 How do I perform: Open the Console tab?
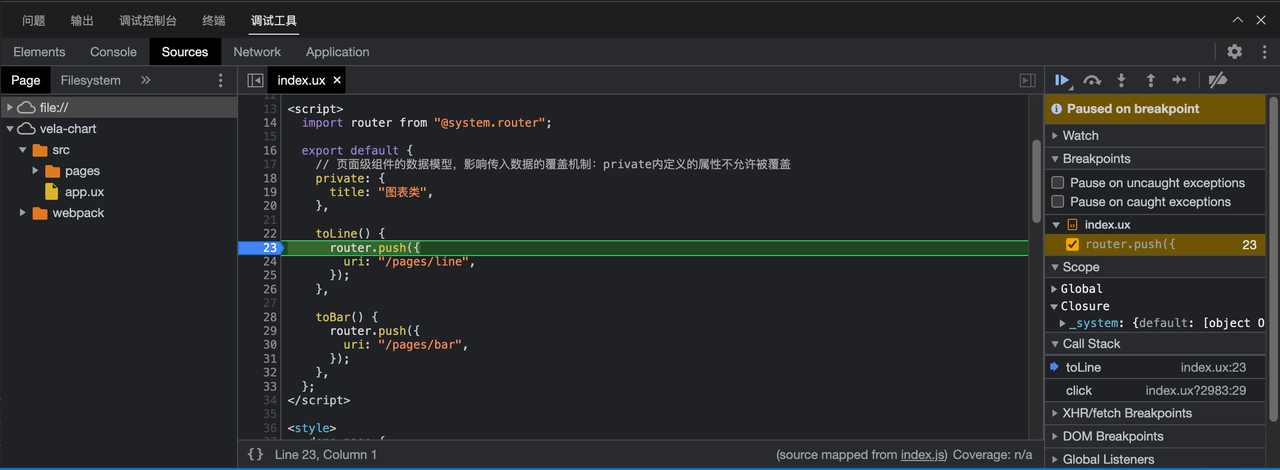click(x=113, y=52)
